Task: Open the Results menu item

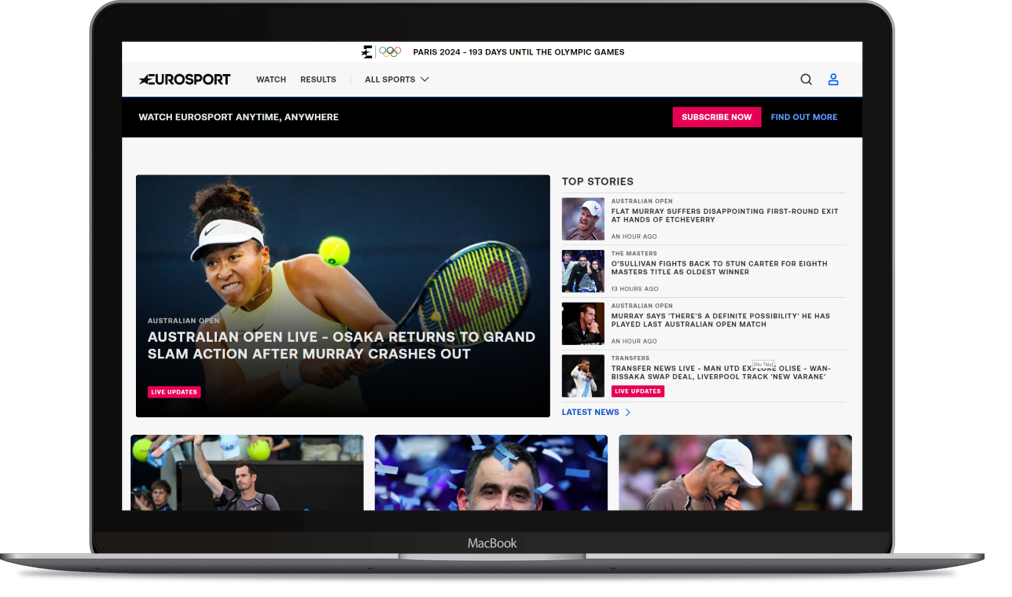Action: pos(318,80)
